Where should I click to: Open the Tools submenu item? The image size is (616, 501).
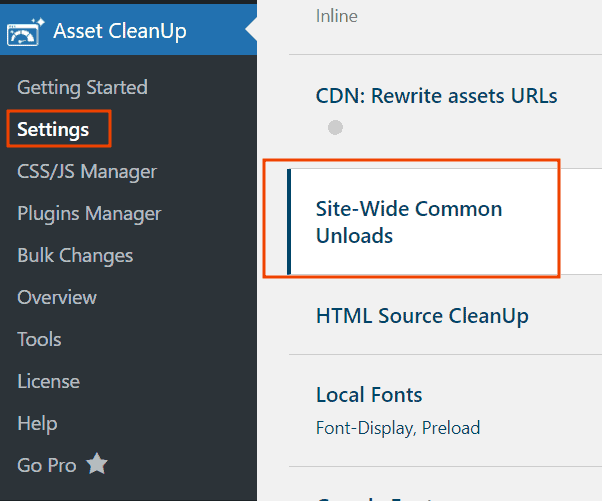(39, 340)
